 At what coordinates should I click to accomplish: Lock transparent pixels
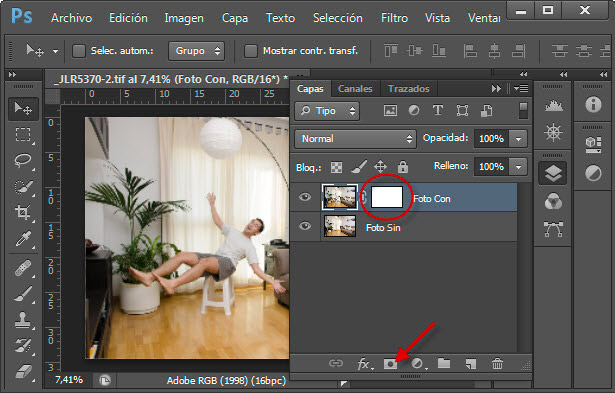coord(336,167)
